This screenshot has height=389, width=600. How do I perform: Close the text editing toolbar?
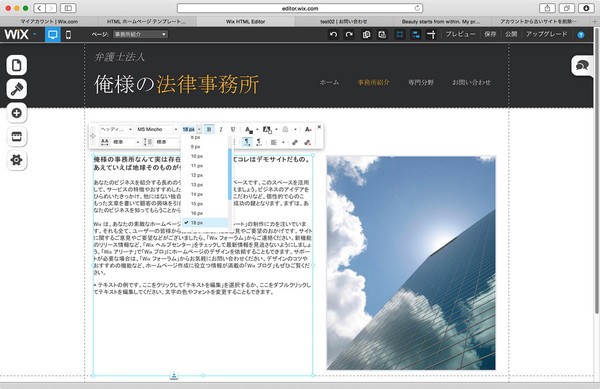pos(319,127)
